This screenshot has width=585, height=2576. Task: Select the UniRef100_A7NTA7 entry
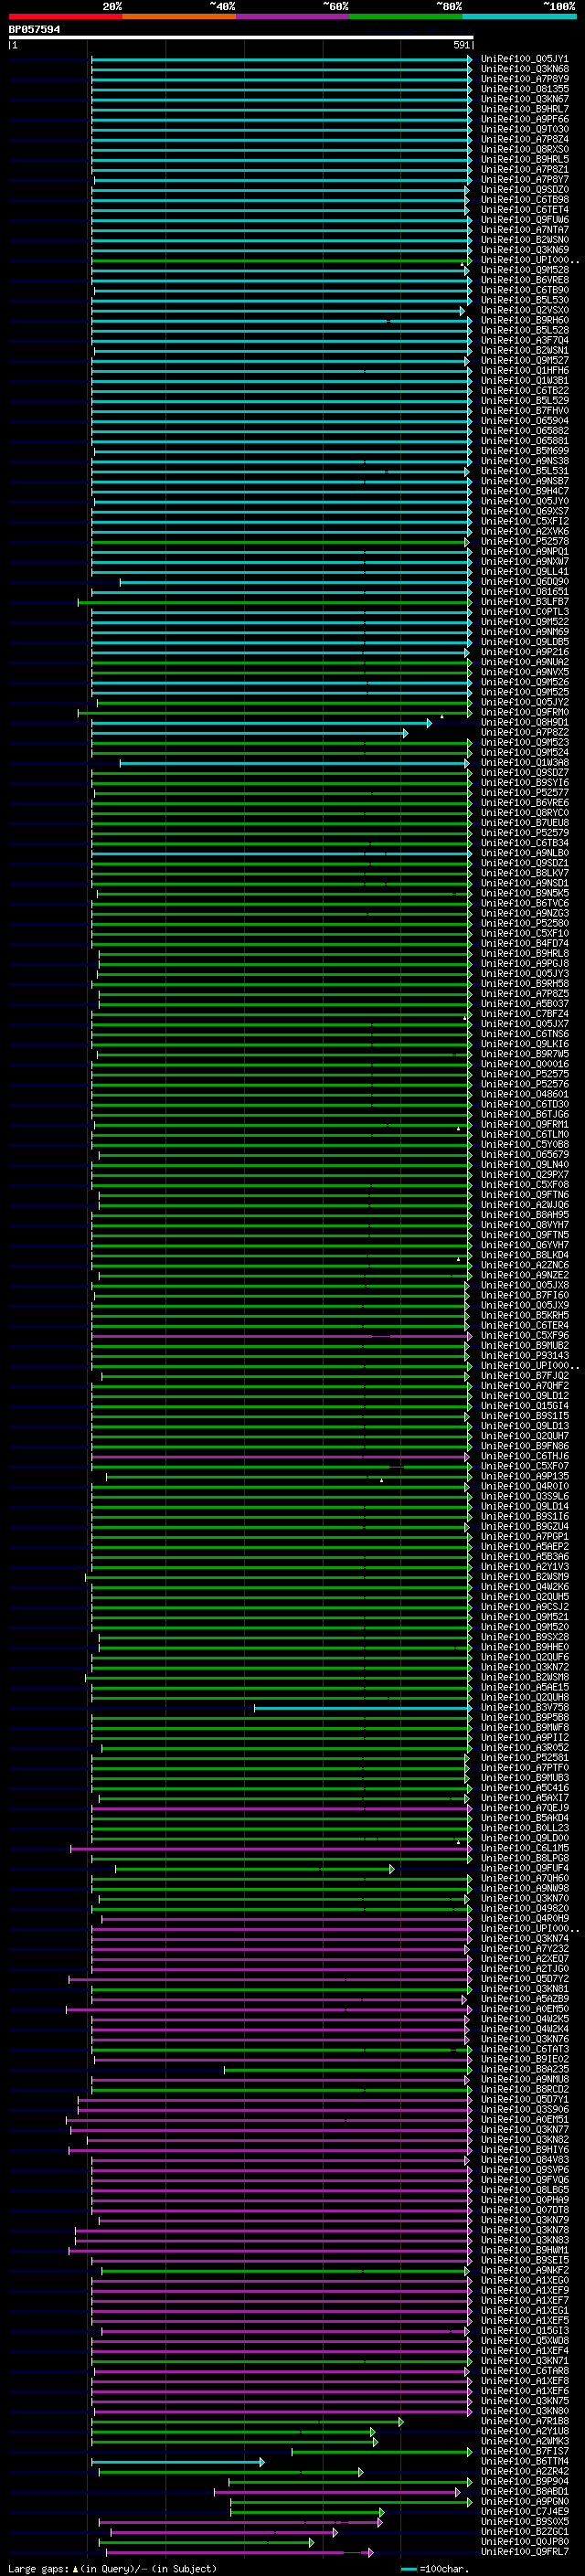coord(525,230)
